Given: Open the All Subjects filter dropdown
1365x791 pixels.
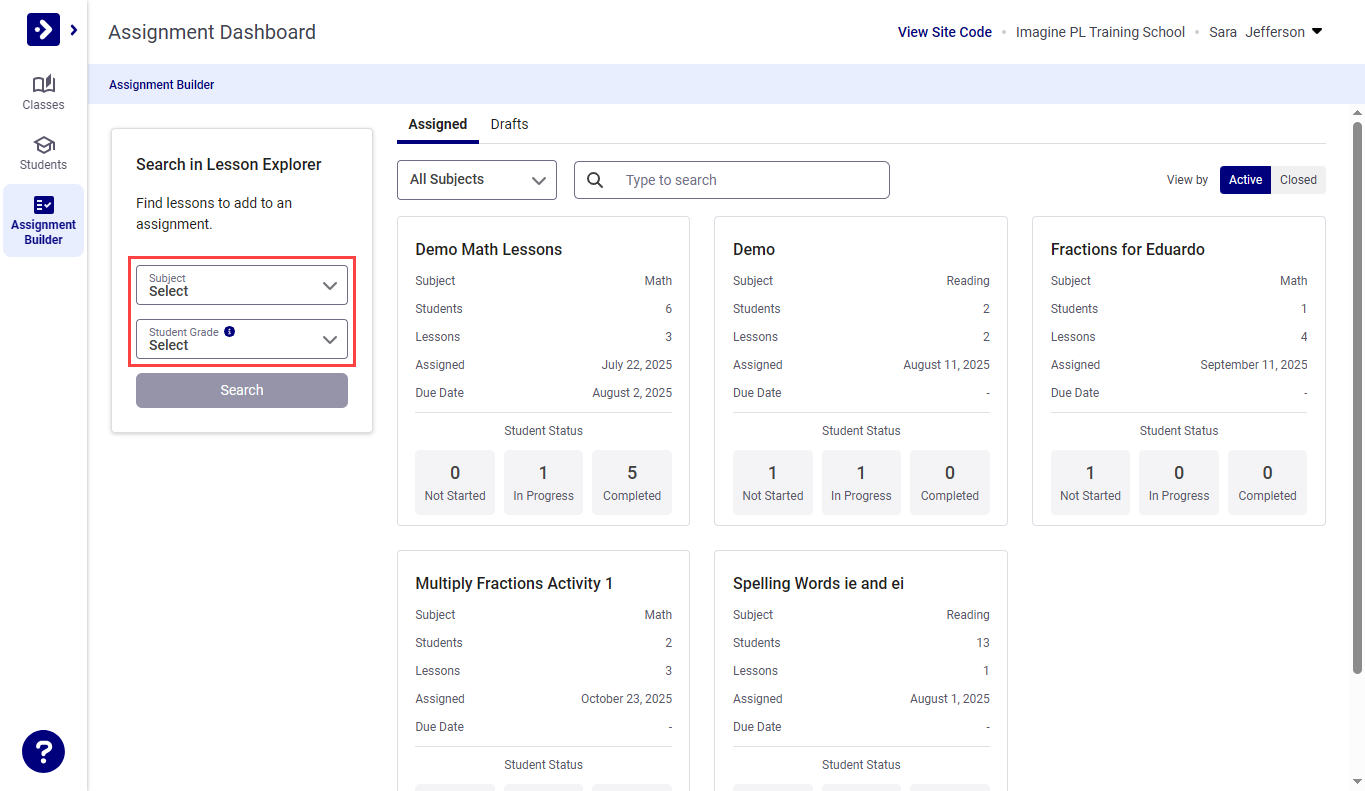Looking at the screenshot, I should click(x=476, y=179).
